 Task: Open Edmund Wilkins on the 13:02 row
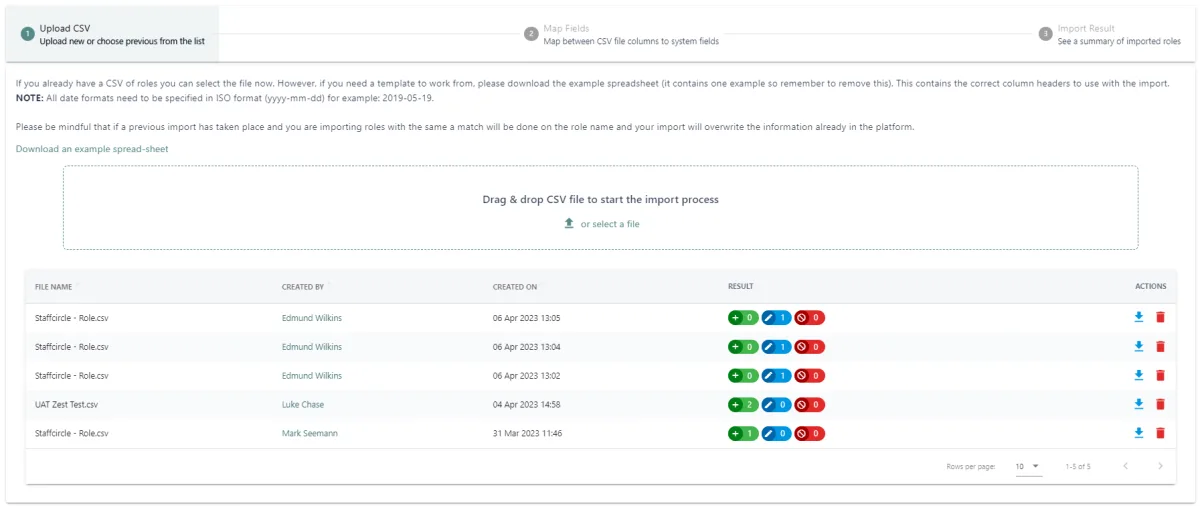pyautogui.click(x=312, y=376)
